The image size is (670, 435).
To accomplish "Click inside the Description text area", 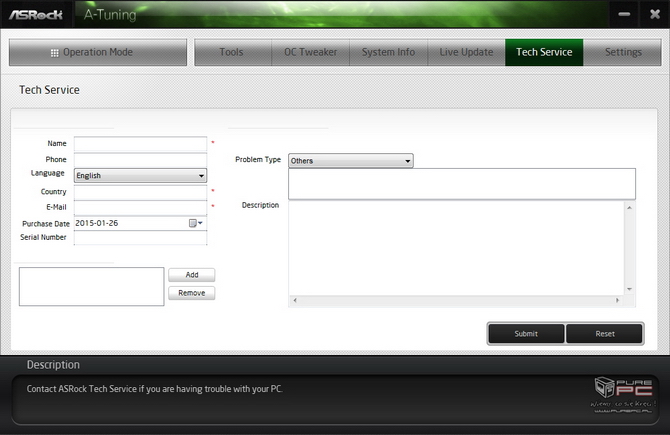I will tap(456, 248).
